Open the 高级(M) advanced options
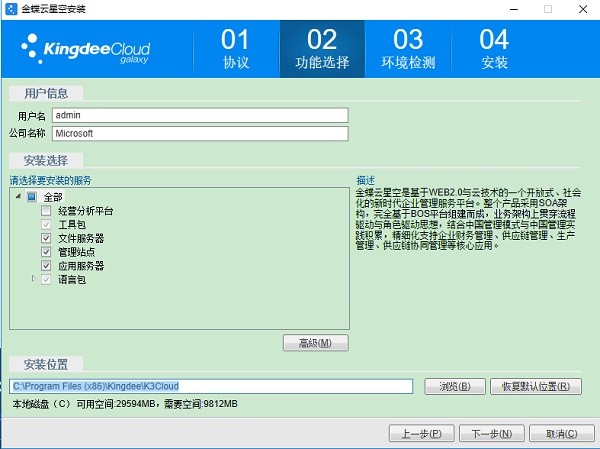Viewport: 600px width, 449px height. point(315,343)
